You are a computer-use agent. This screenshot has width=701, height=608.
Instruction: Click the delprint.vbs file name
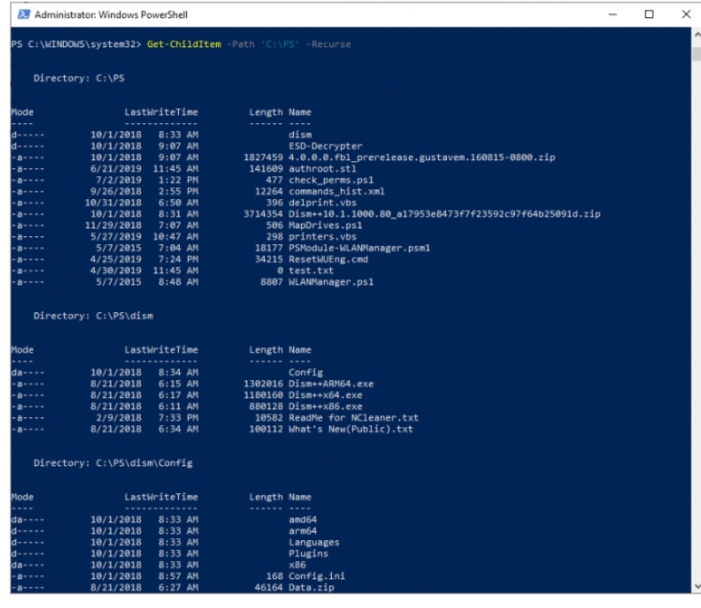point(322,203)
